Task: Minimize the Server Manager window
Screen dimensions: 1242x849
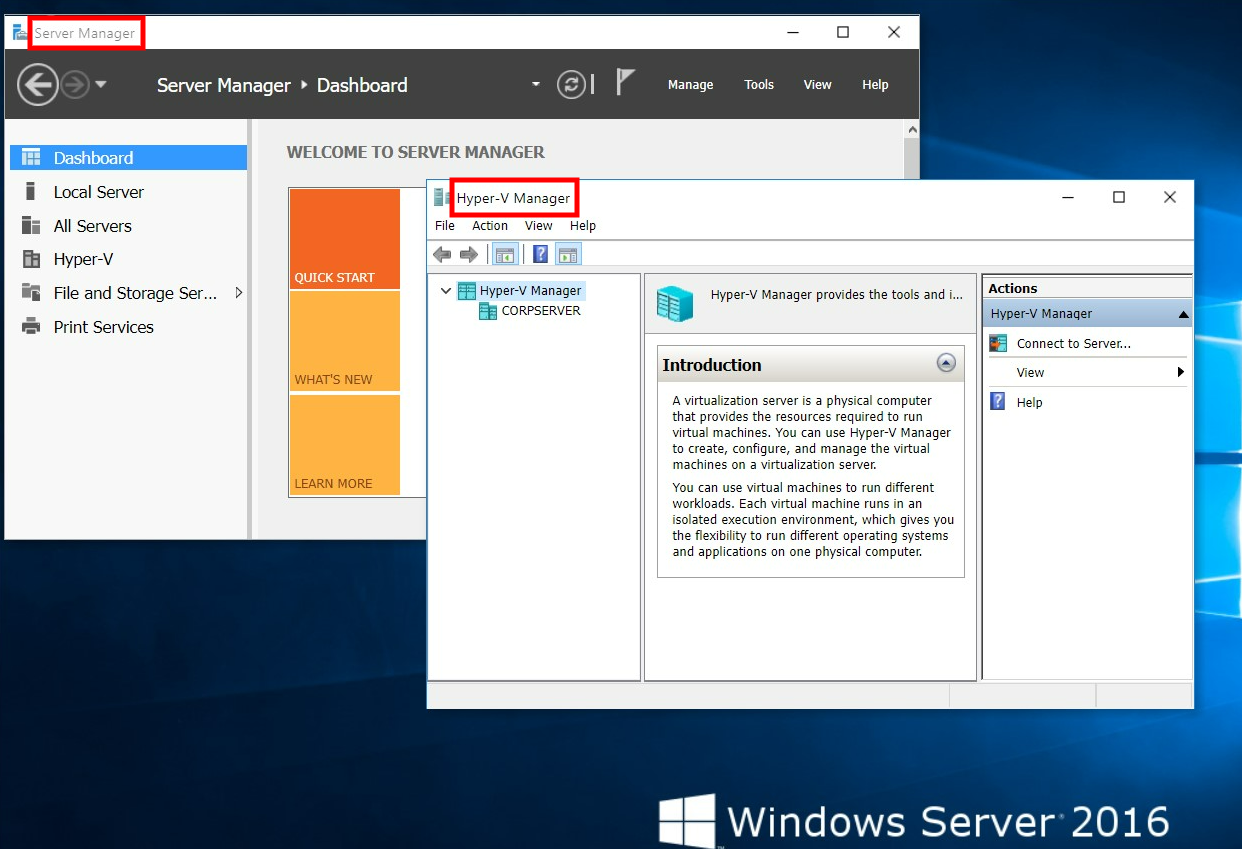Action: pyautogui.click(x=793, y=32)
